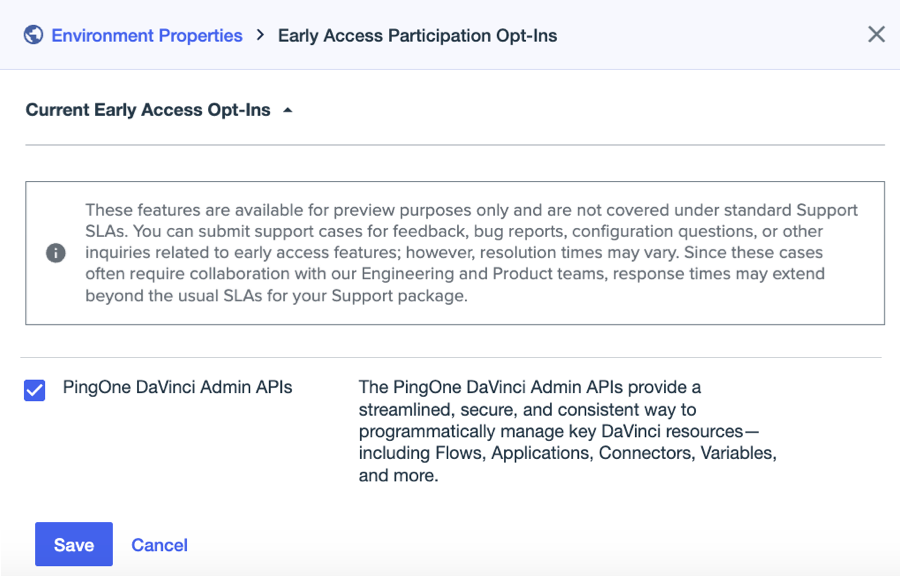Screen dimensions: 900x576
Task: Uncheck the PingOne DaVinci Admin APIs checkbox
Action: (x=34, y=390)
